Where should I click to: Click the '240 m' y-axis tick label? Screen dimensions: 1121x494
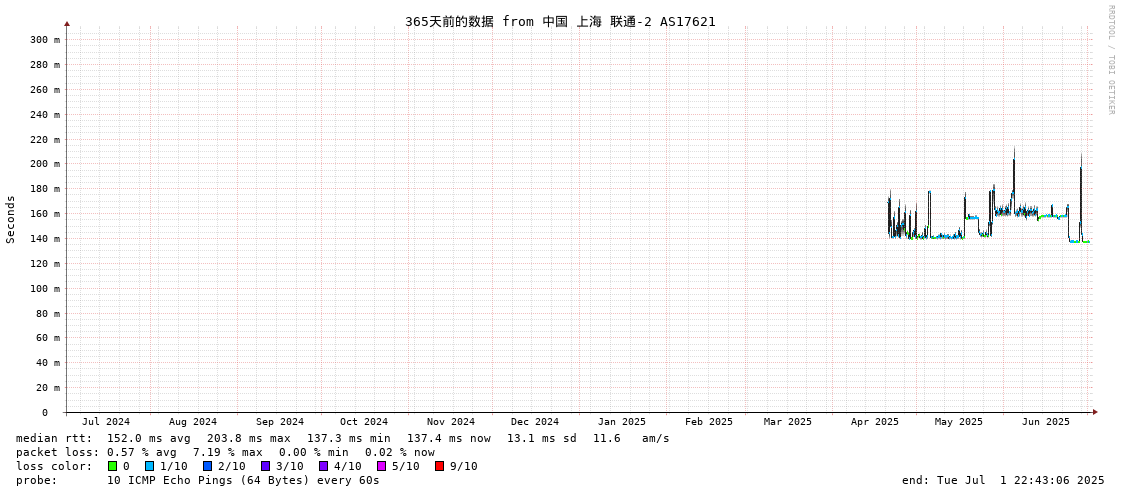pyautogui.click(x=45, y=114)
